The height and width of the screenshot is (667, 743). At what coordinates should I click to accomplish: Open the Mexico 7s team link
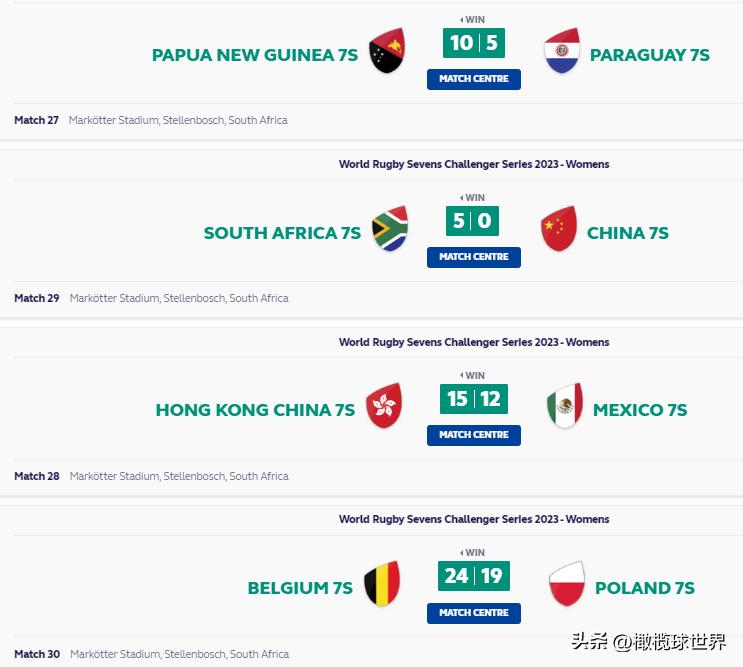click(x=640, y=410)
